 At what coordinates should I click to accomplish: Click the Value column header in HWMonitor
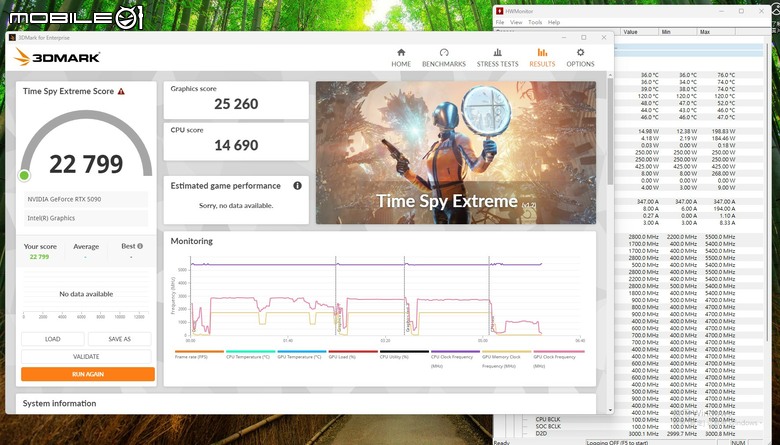[x=639, y=32]
